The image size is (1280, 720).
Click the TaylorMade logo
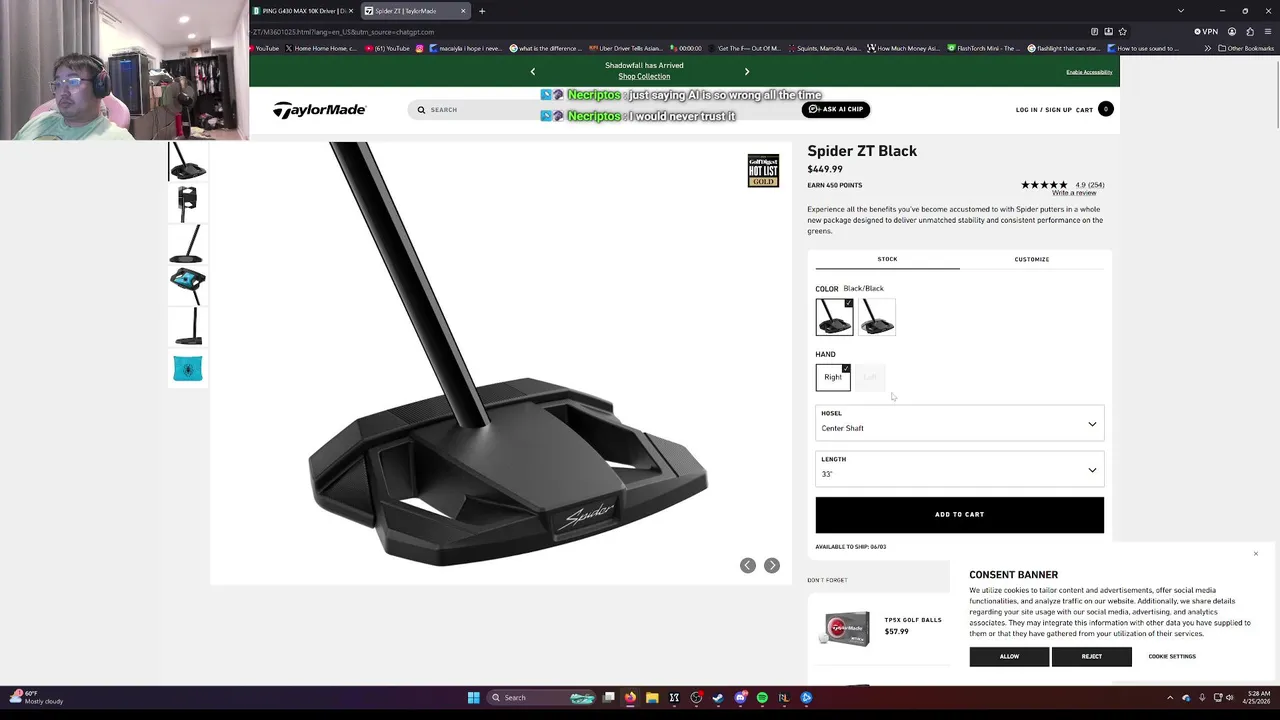click(x=319, y=110)
